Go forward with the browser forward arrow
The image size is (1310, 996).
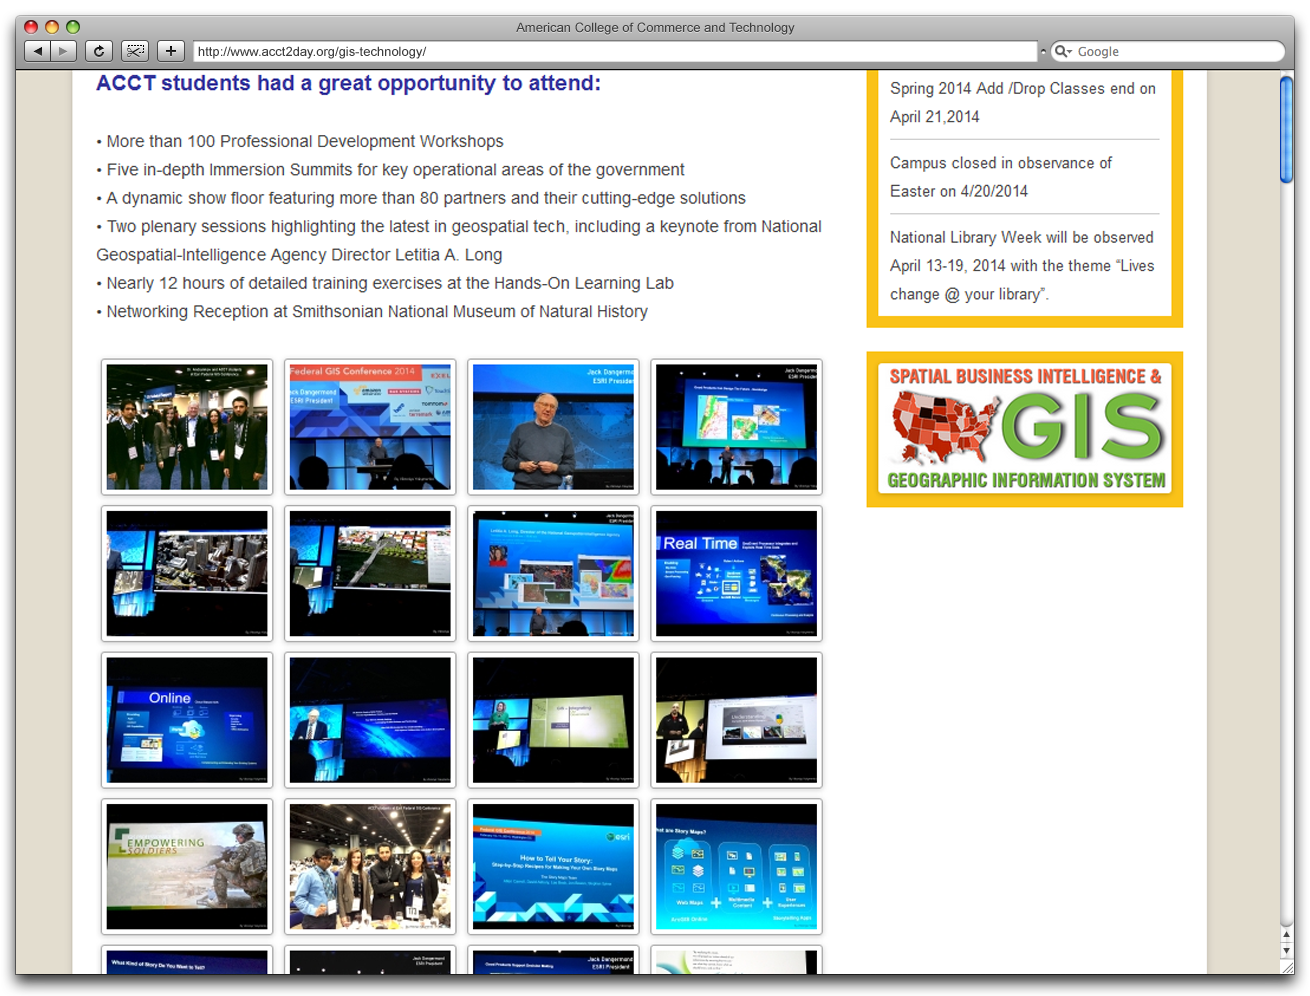point(64,51)
